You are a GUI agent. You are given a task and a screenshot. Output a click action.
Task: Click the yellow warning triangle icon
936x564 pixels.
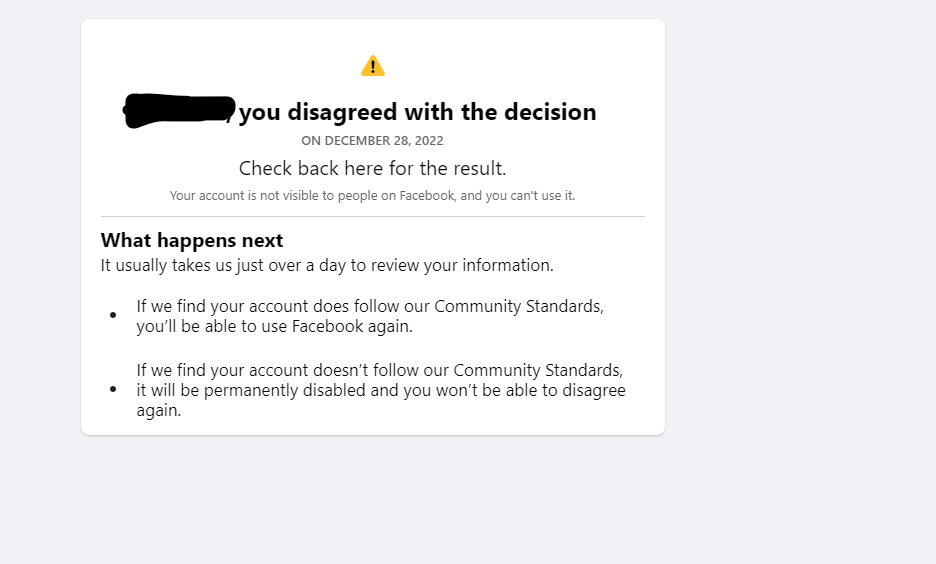coord(372,66)
